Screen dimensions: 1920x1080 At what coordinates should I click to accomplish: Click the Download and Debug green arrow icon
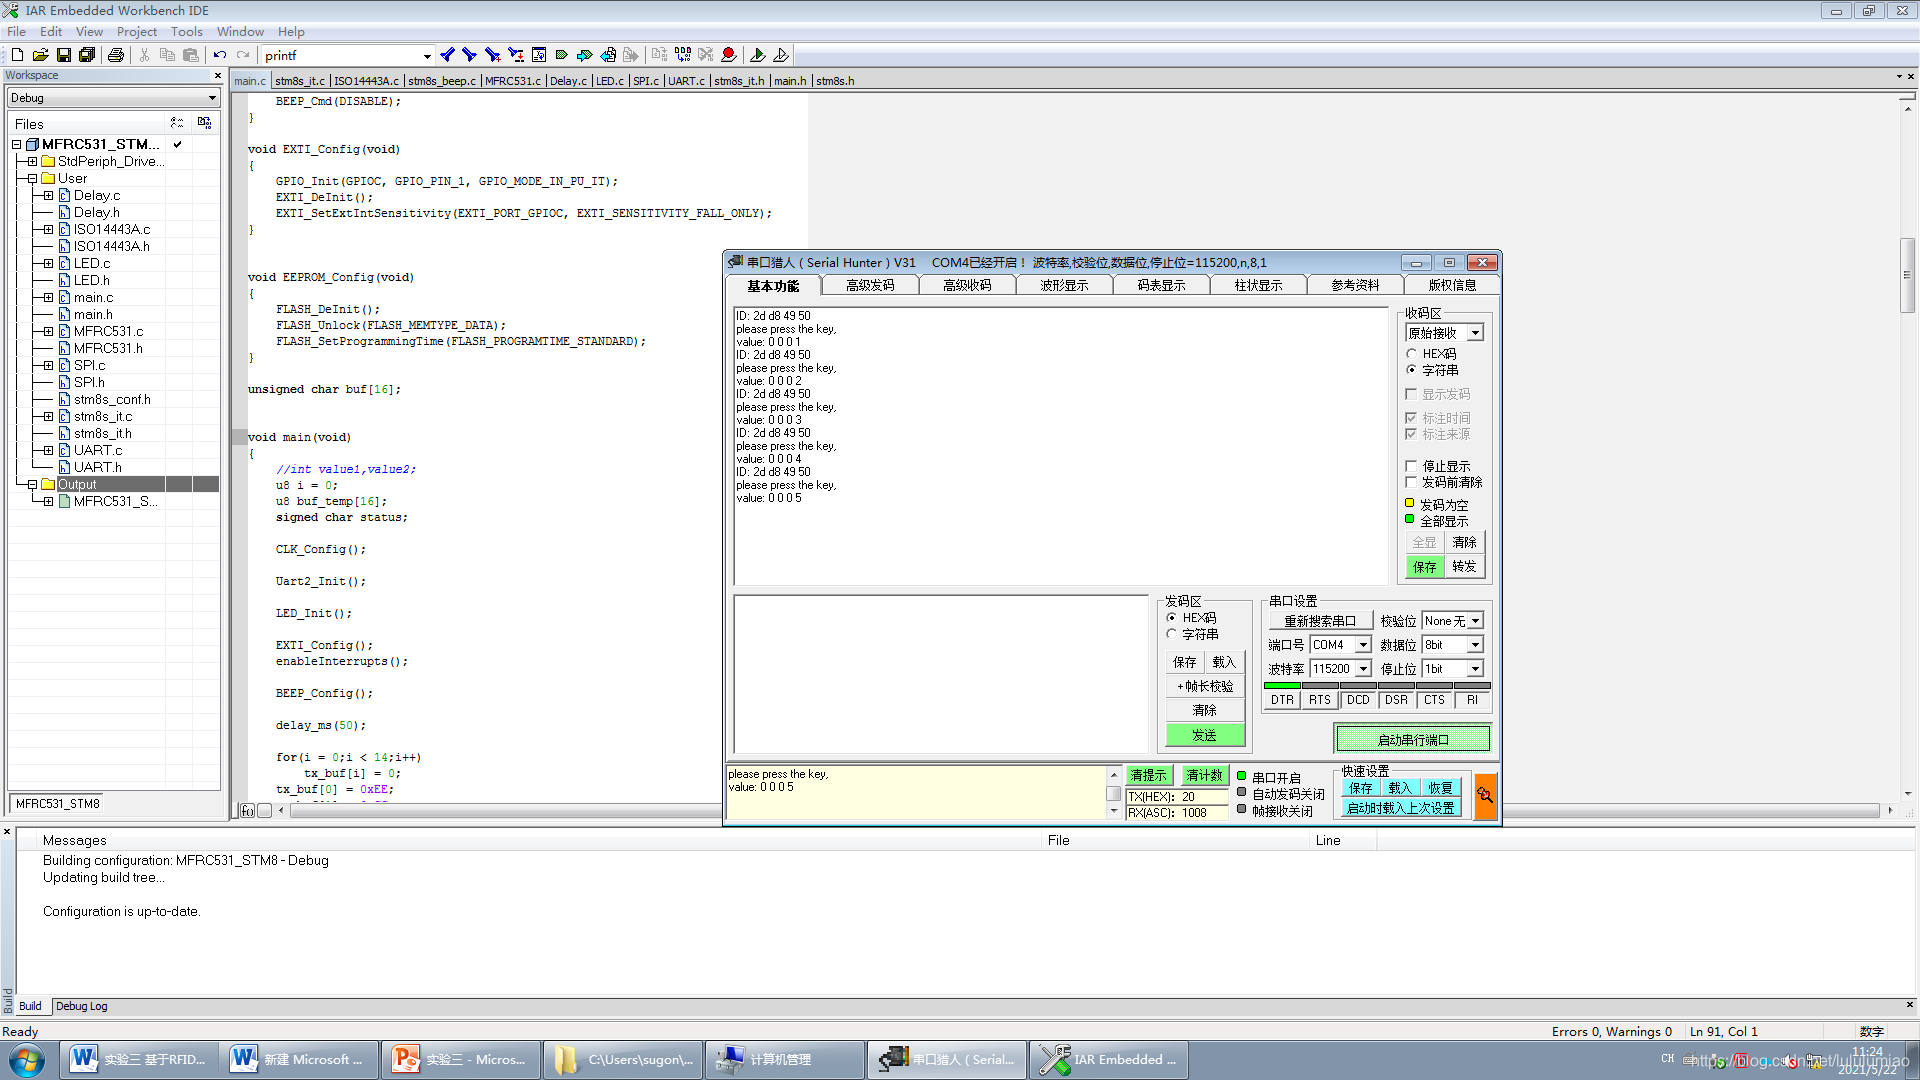click(757, 55)
